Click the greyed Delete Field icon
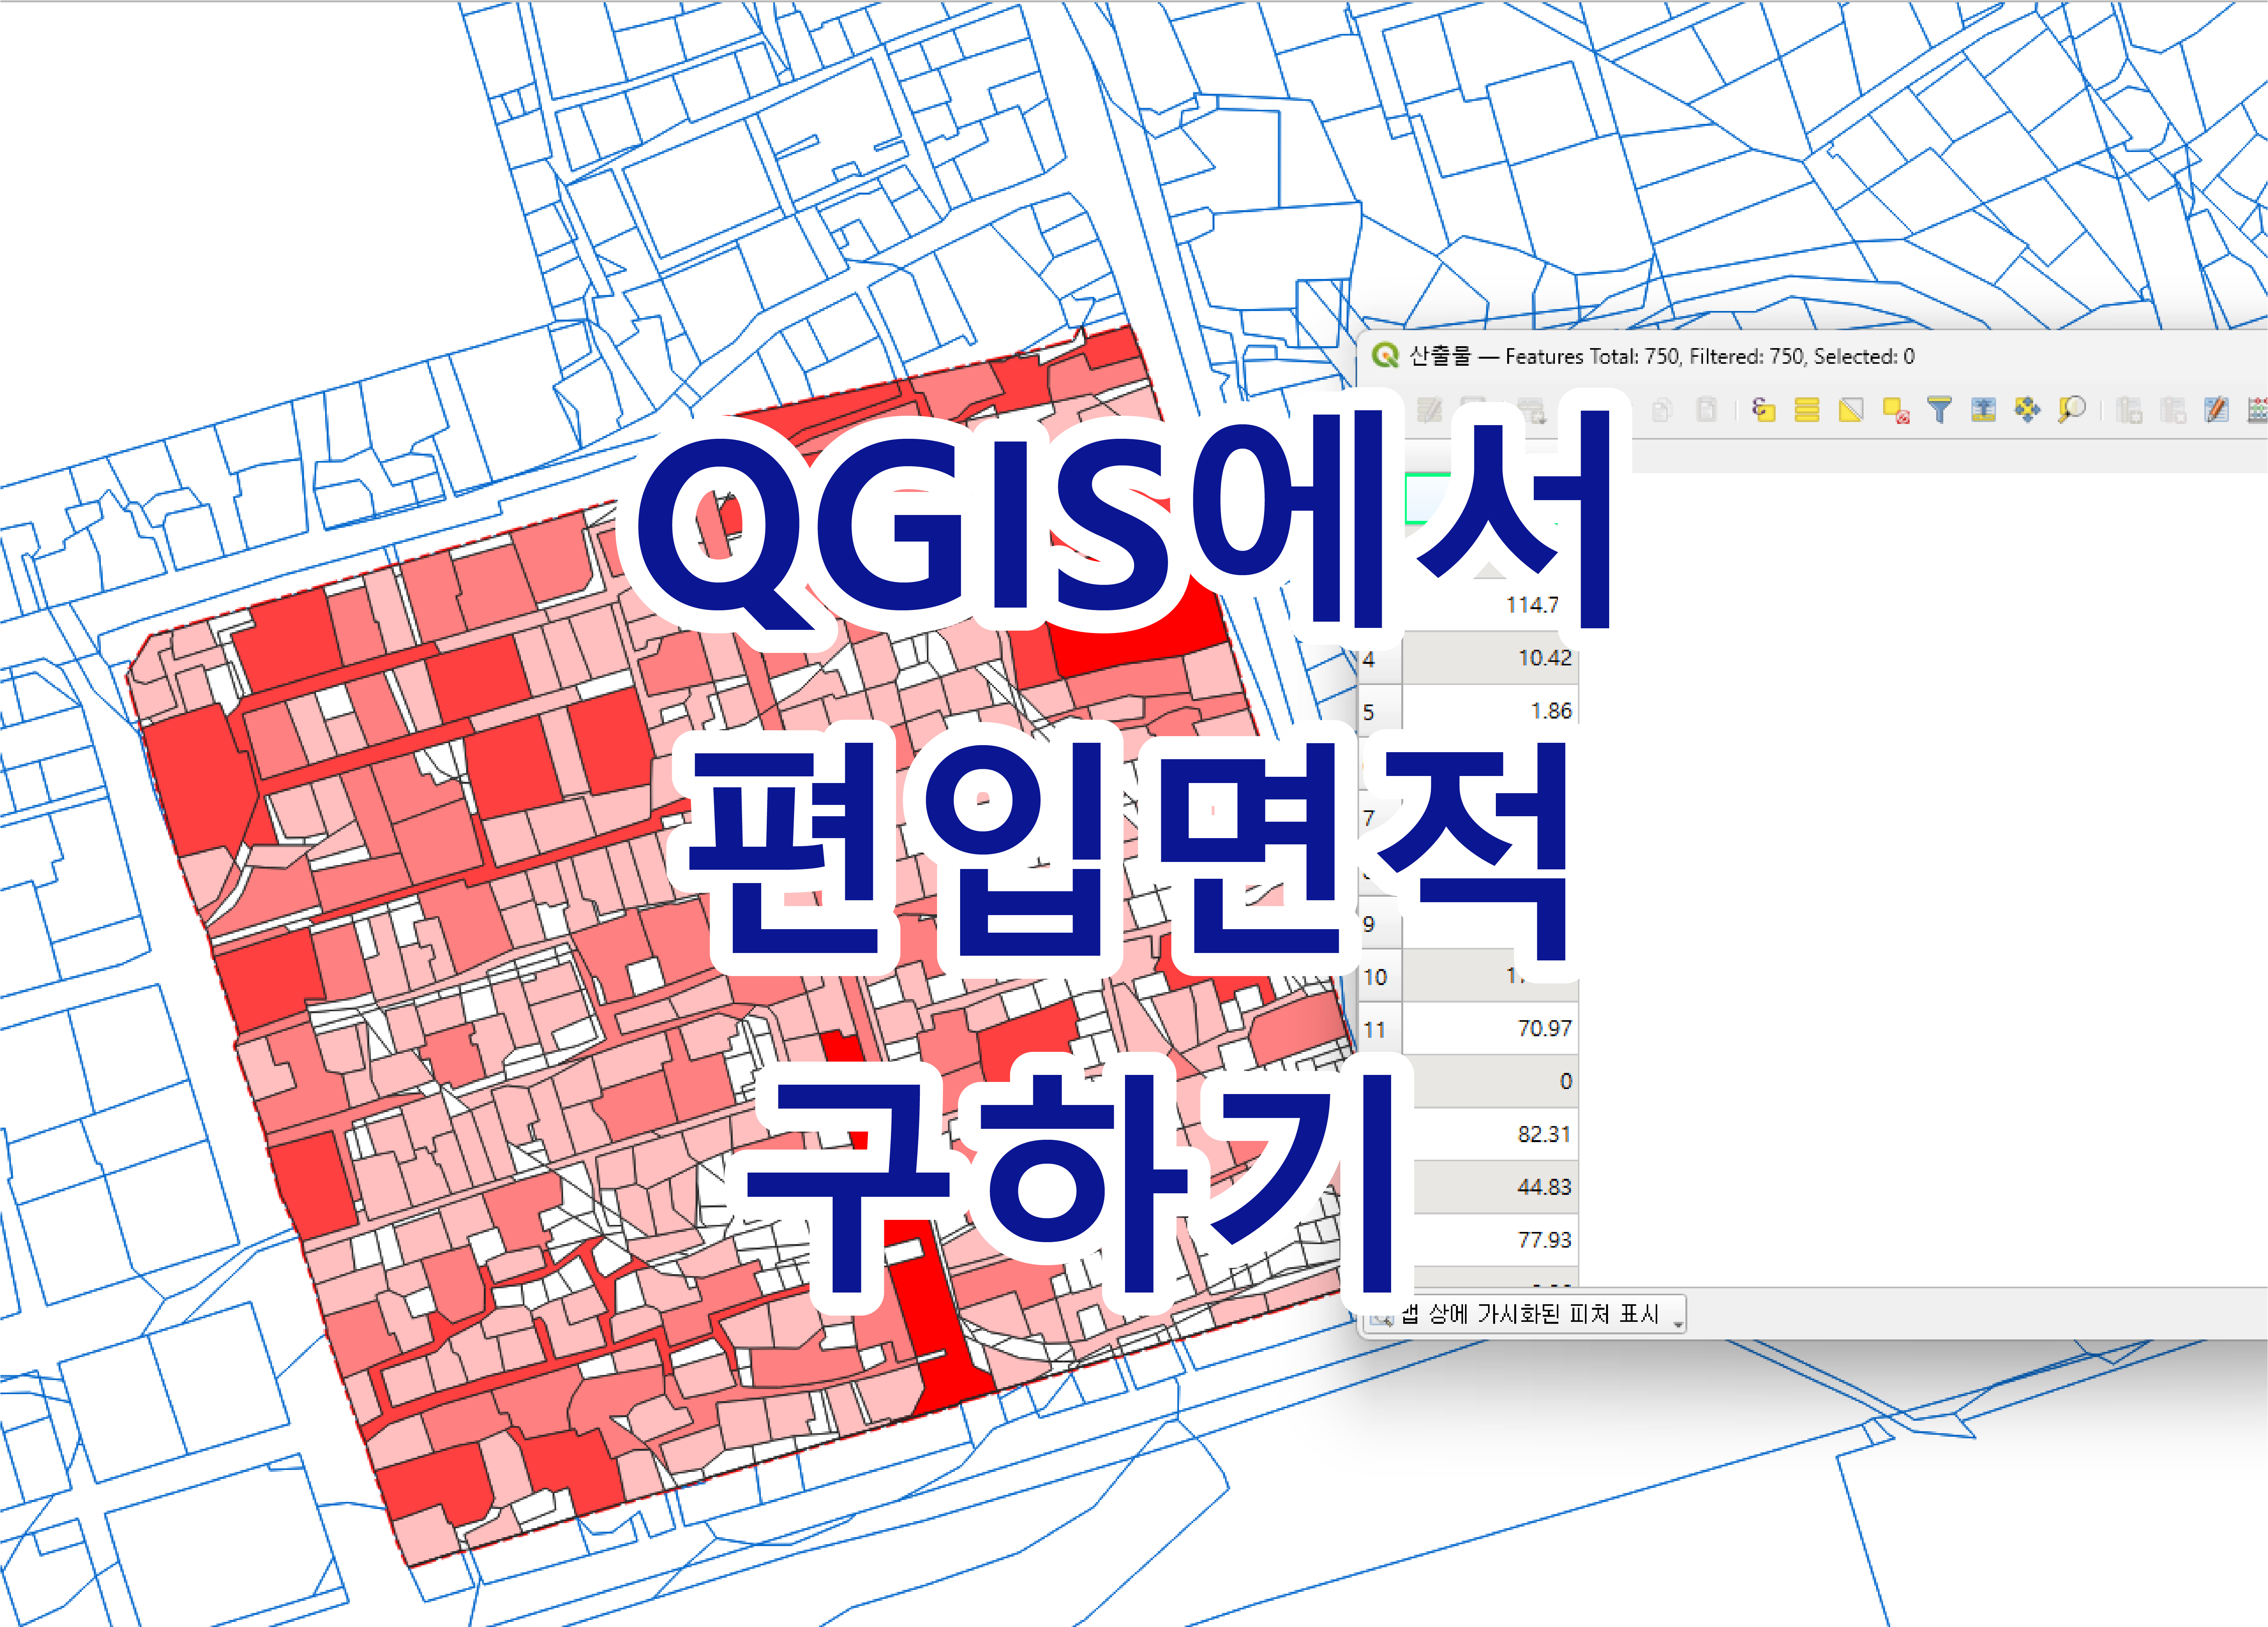 pyautogui.click(x=2173, y=410)
